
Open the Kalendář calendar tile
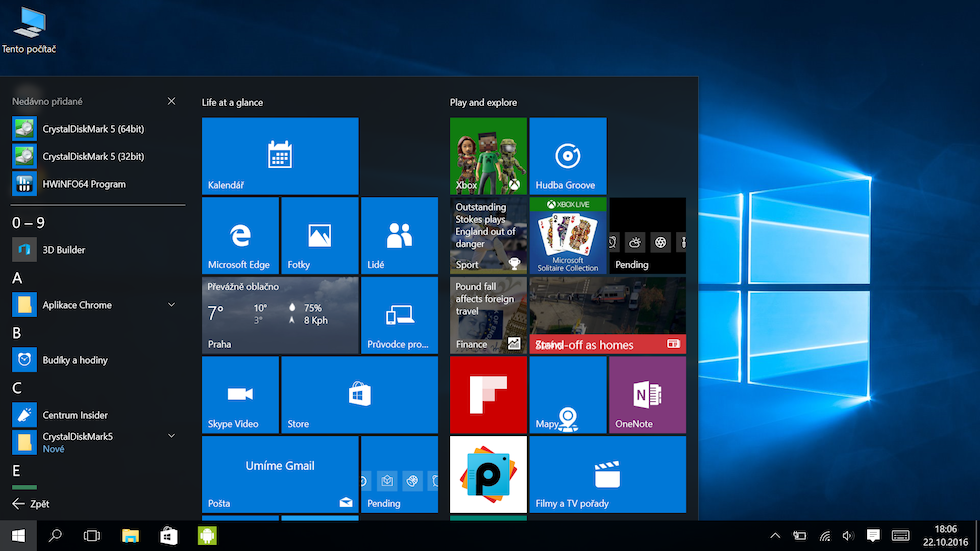click(x=280, y=155)
